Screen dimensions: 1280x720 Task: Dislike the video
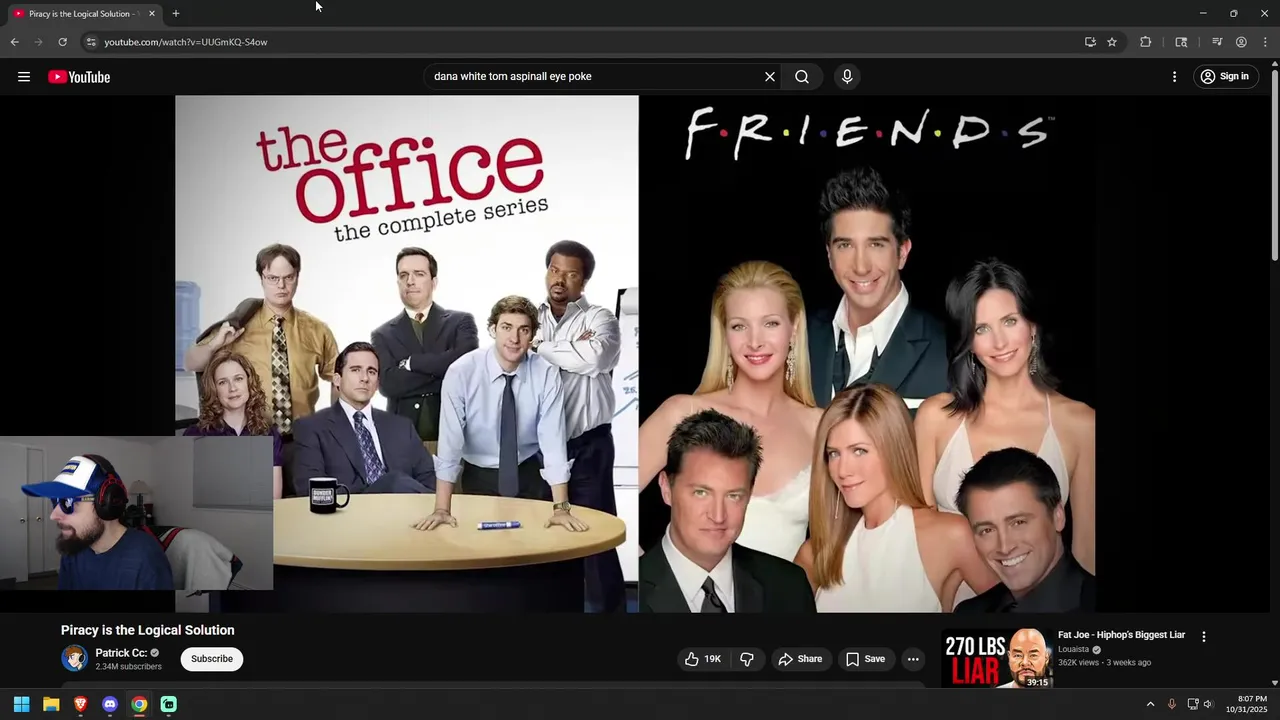pyautogui.click(x=747, y=659)
